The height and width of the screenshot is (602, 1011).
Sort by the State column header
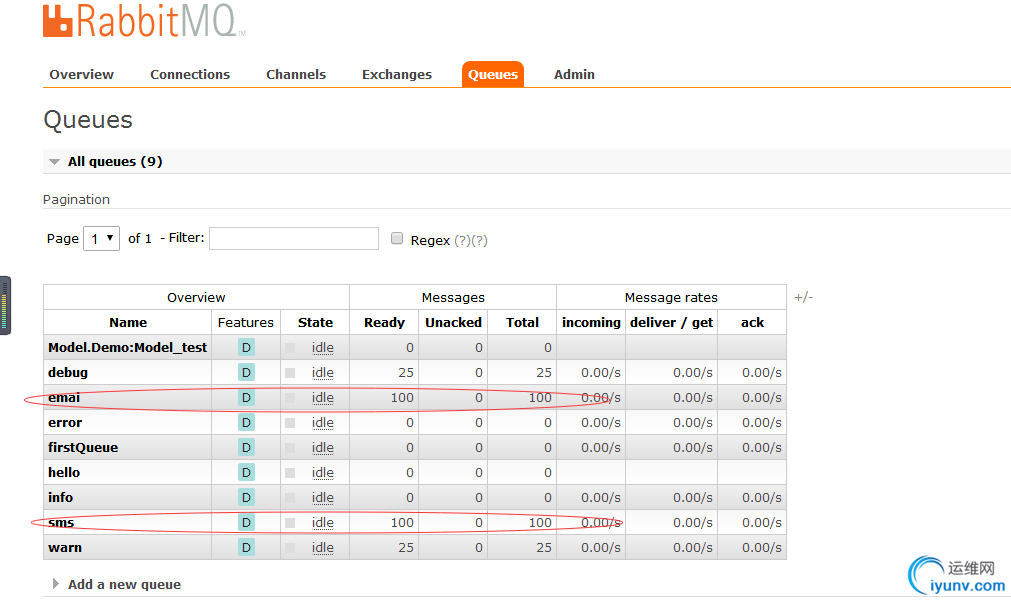tap(315, 323)
